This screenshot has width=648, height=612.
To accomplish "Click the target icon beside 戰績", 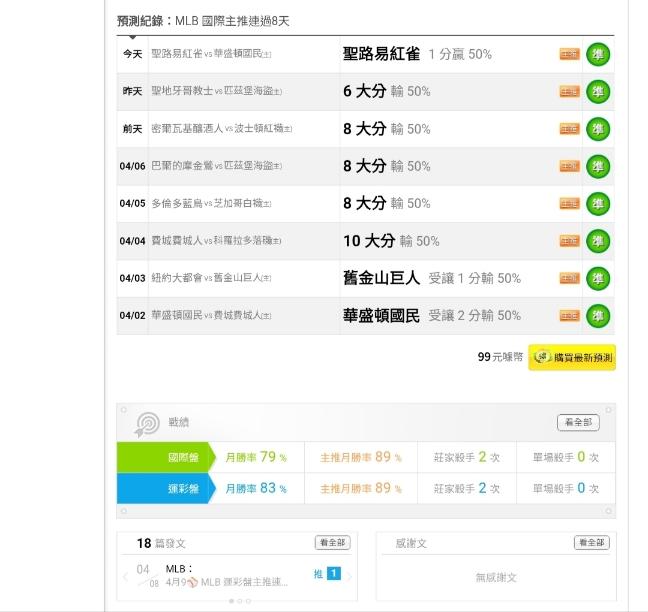I will pyautogui.click(x=147, y=424).
